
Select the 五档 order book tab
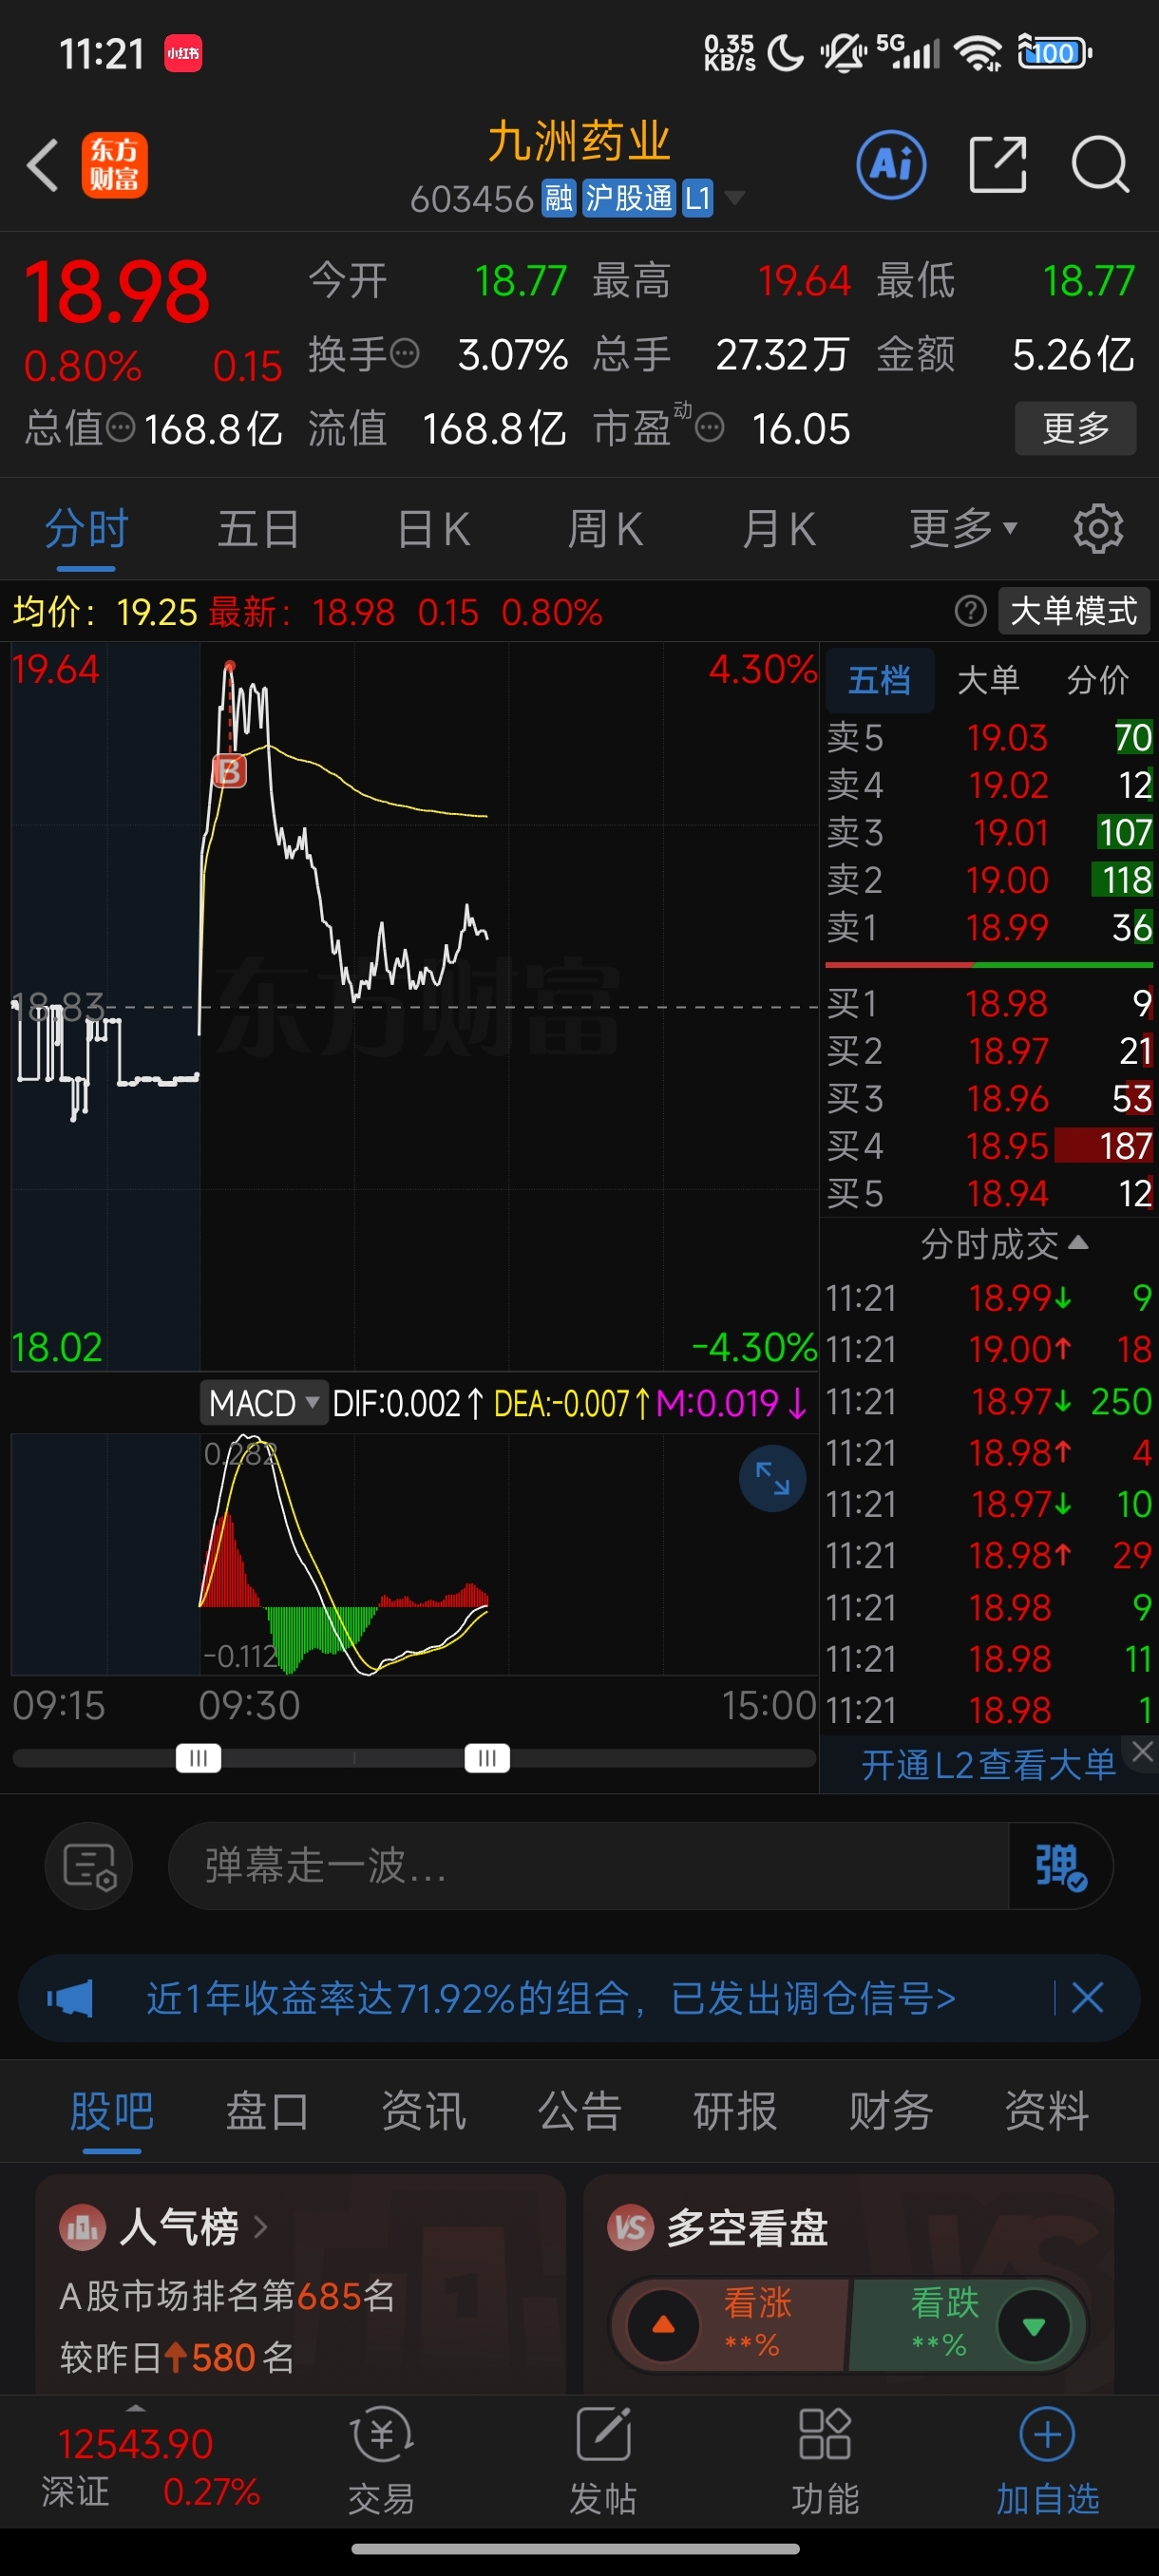pos(879,680)
